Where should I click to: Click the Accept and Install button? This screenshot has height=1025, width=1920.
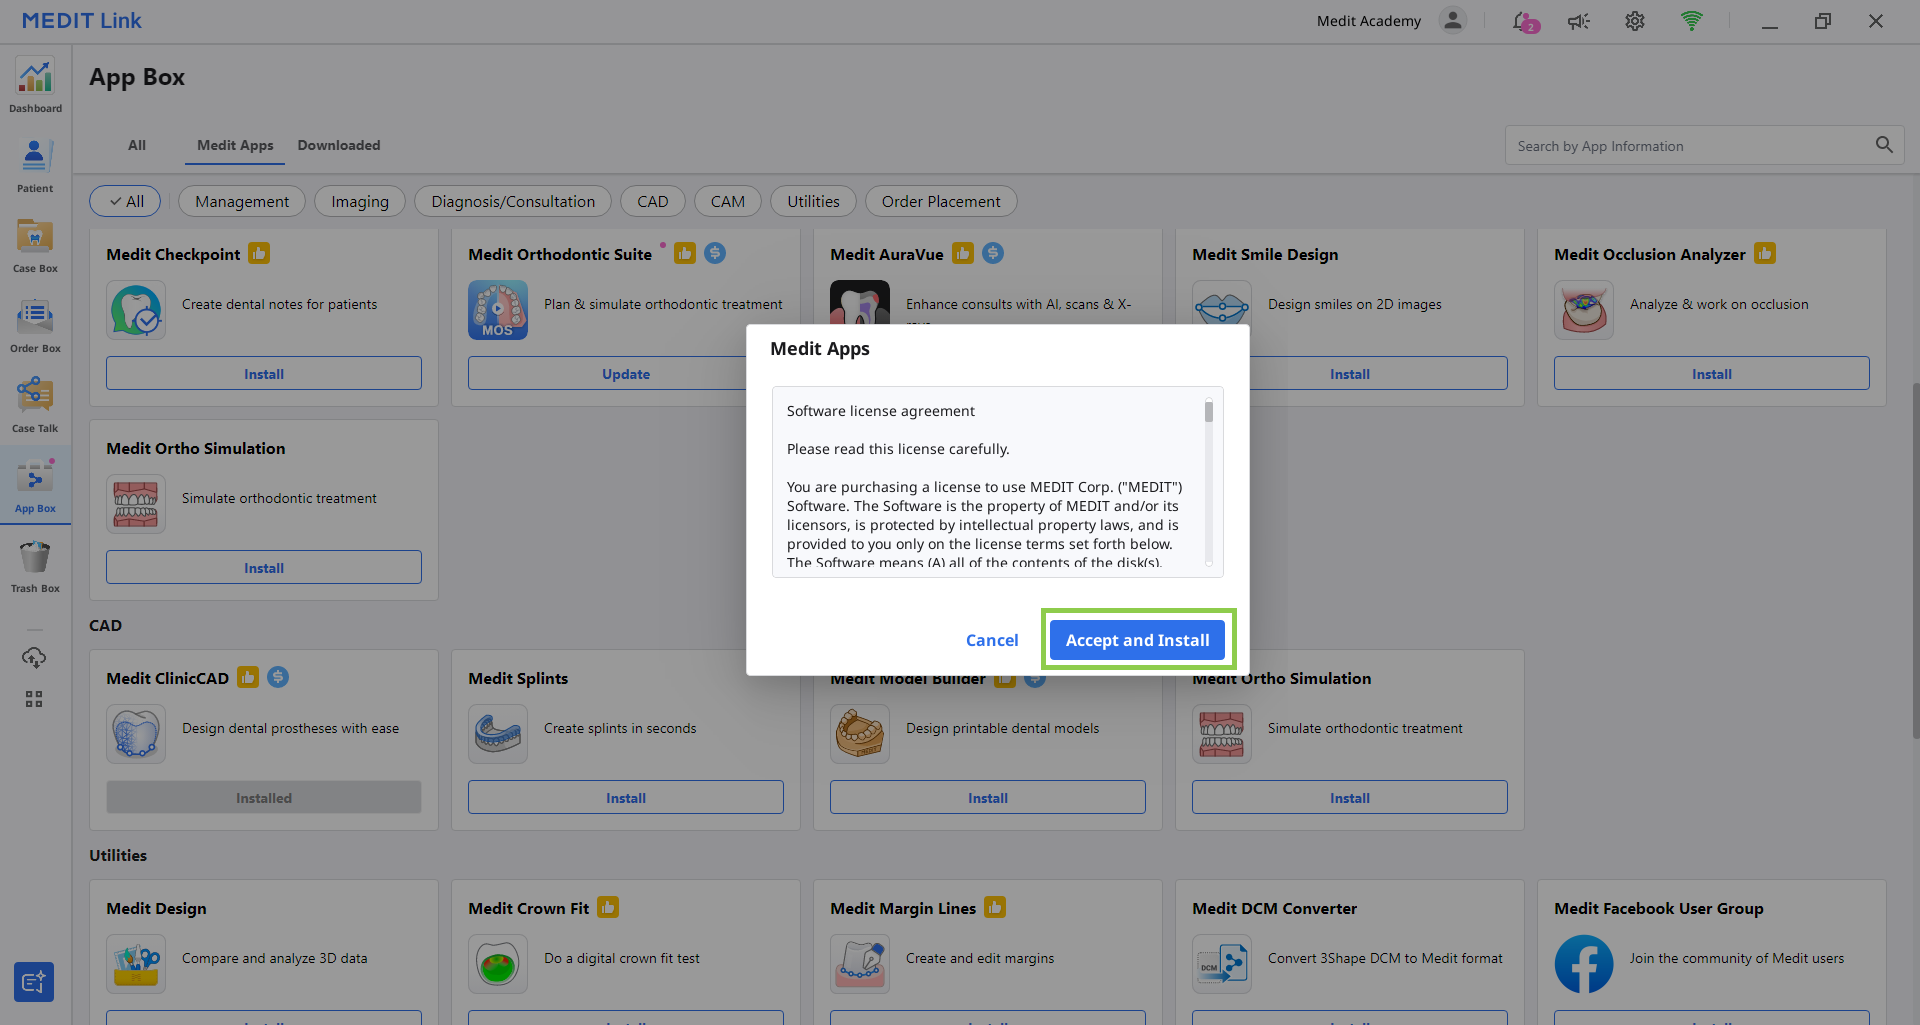(1137, 640)
